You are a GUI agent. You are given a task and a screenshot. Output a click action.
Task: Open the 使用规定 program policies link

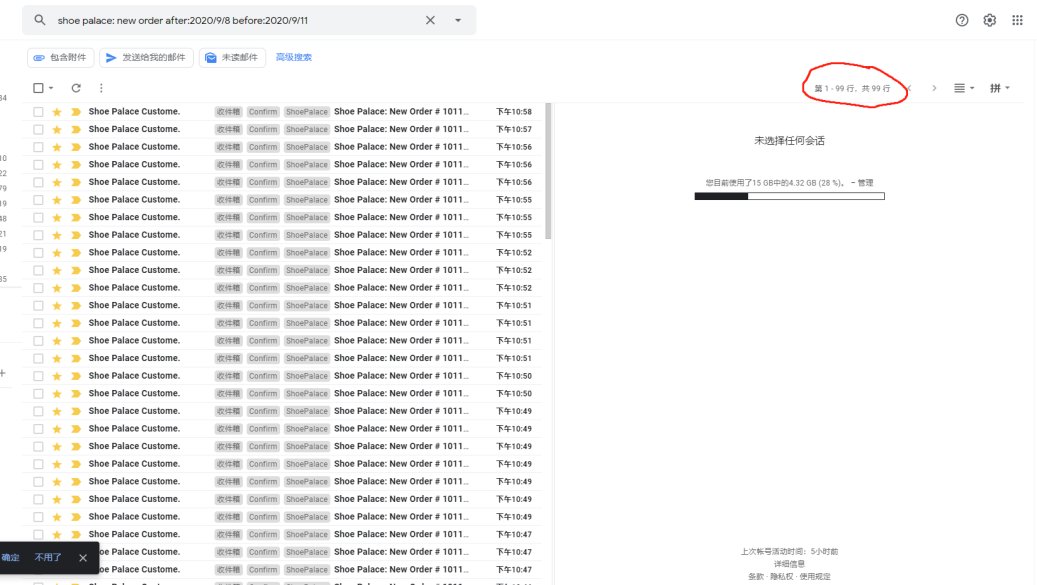pyautogui.click(x=815, y=576)
